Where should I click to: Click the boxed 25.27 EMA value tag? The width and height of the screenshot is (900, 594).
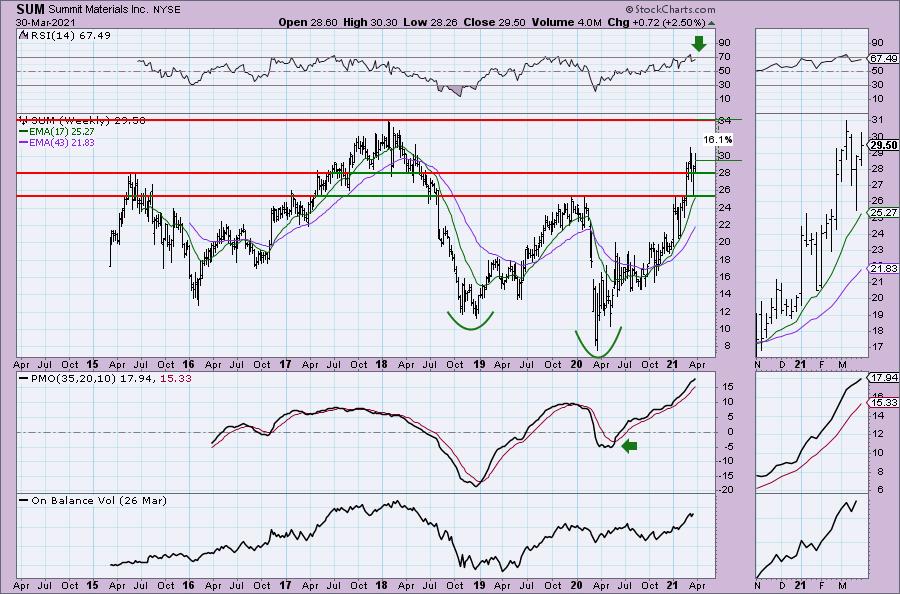(885, 212)
